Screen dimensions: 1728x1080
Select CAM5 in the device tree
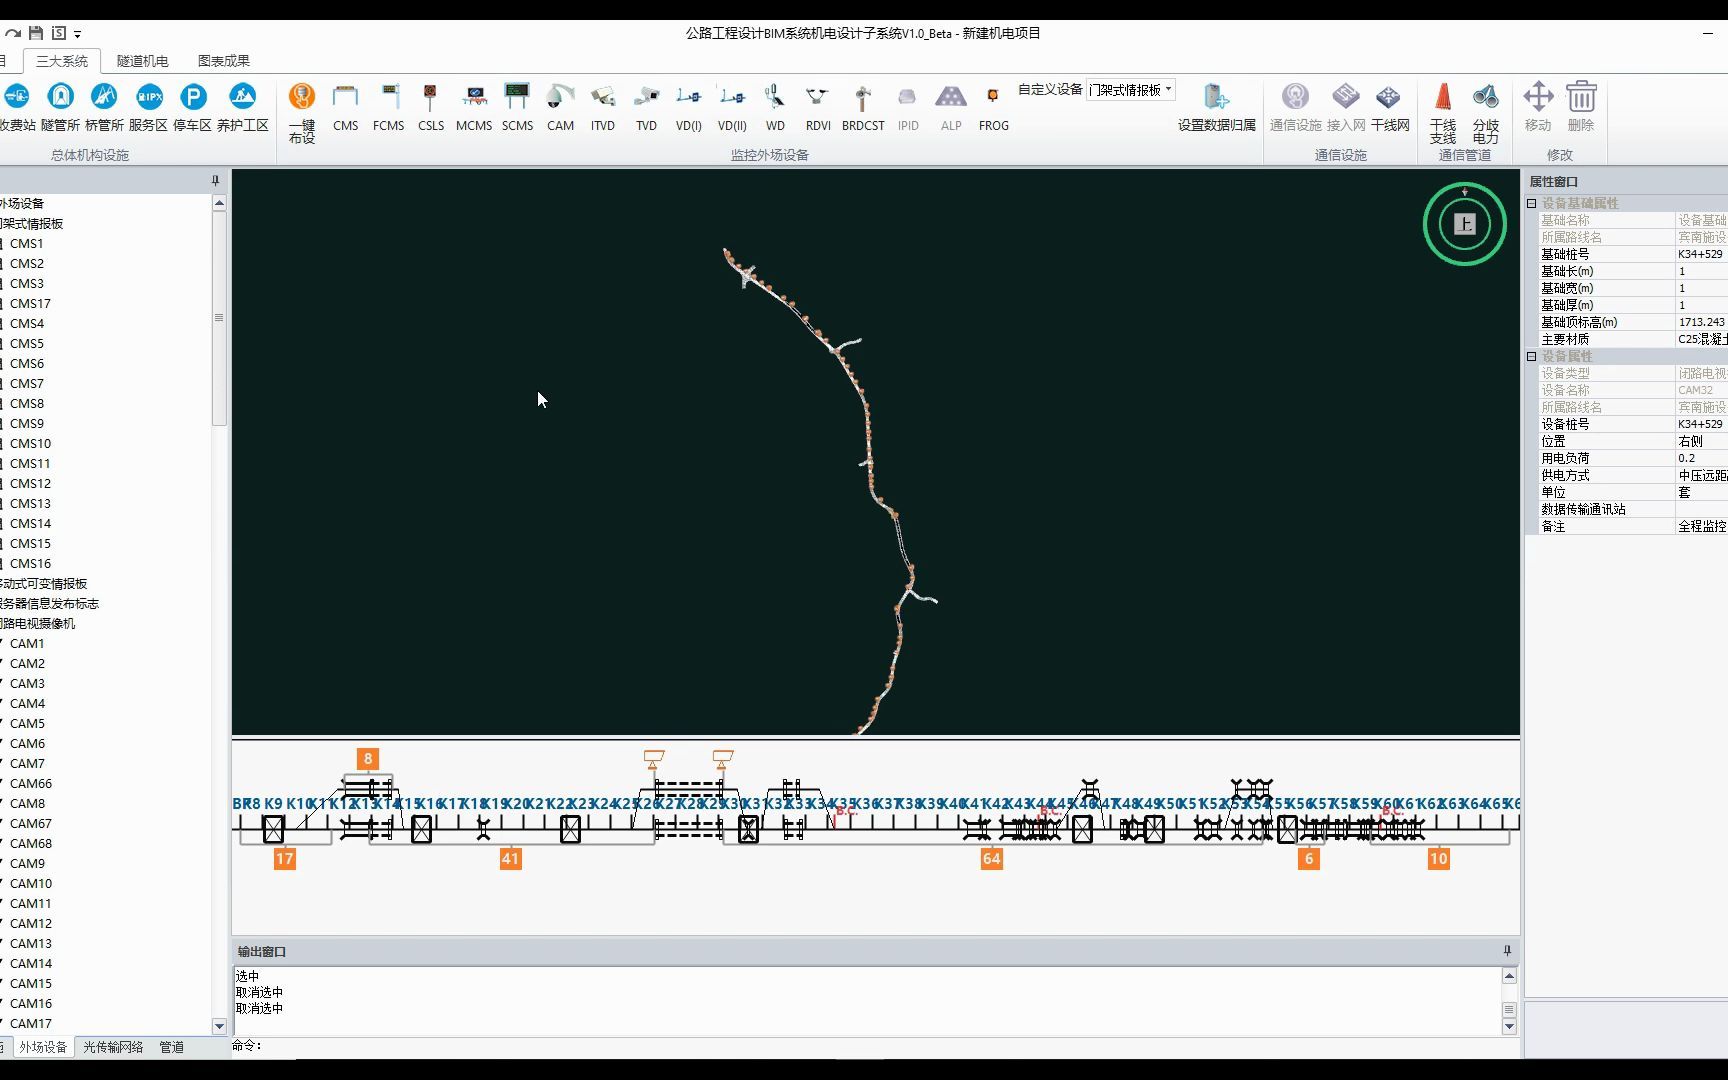point(27,723)
